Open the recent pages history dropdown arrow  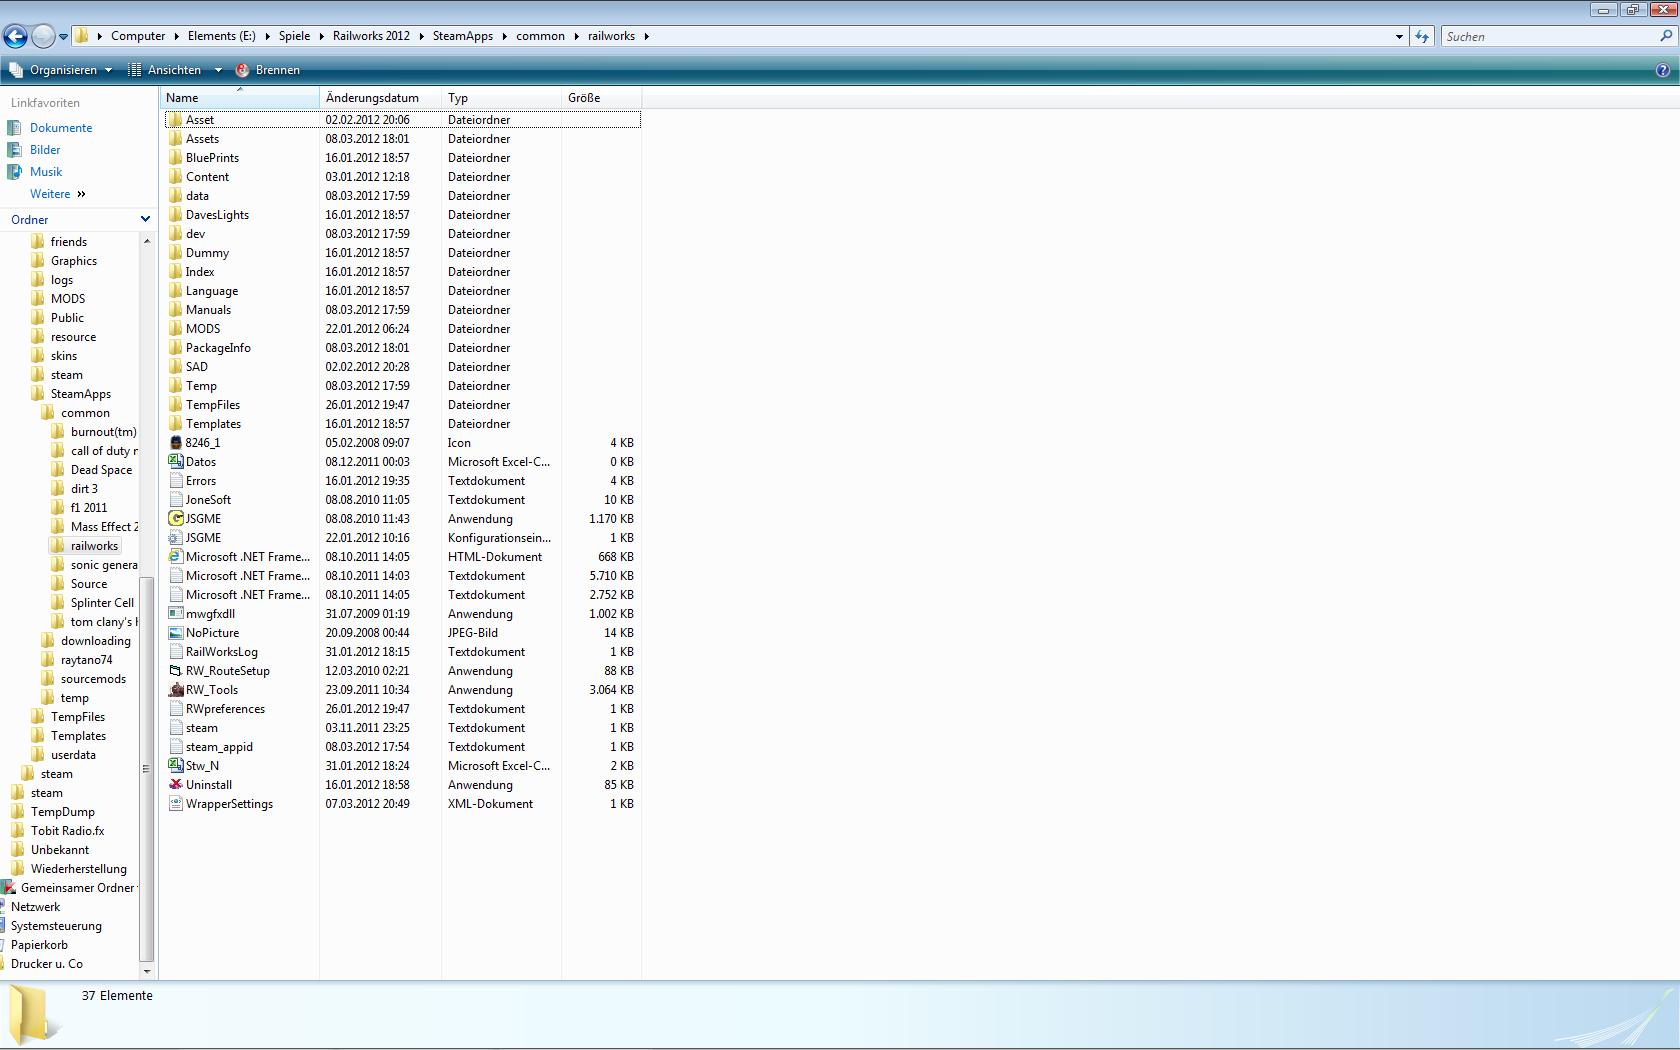[x=63, y=37]
